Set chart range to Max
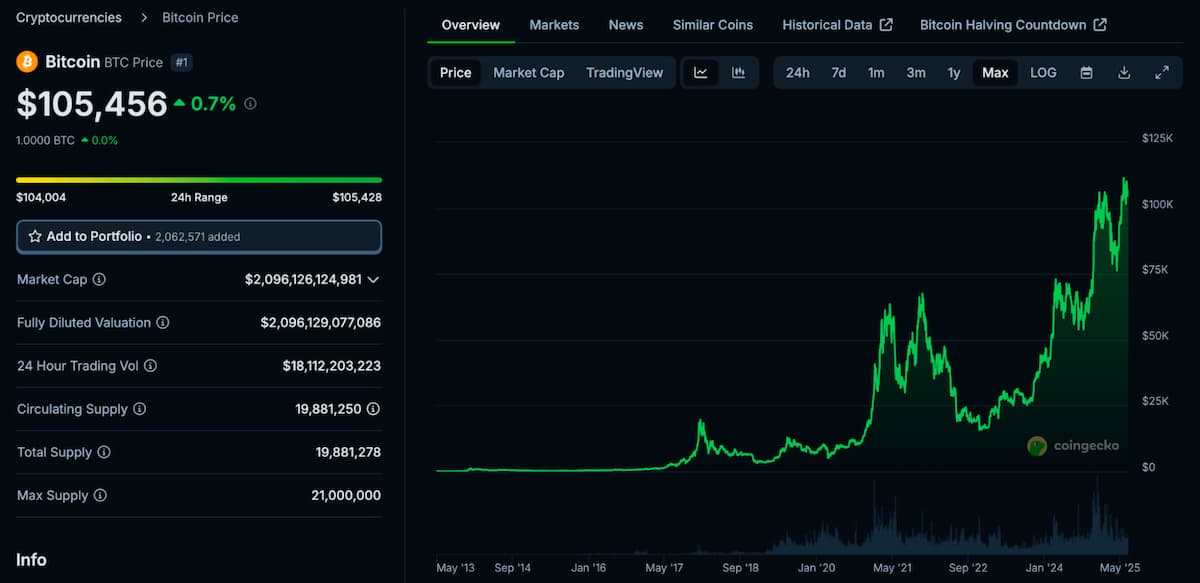Viewport: 1200px width, 583px height. pos(995,73)
